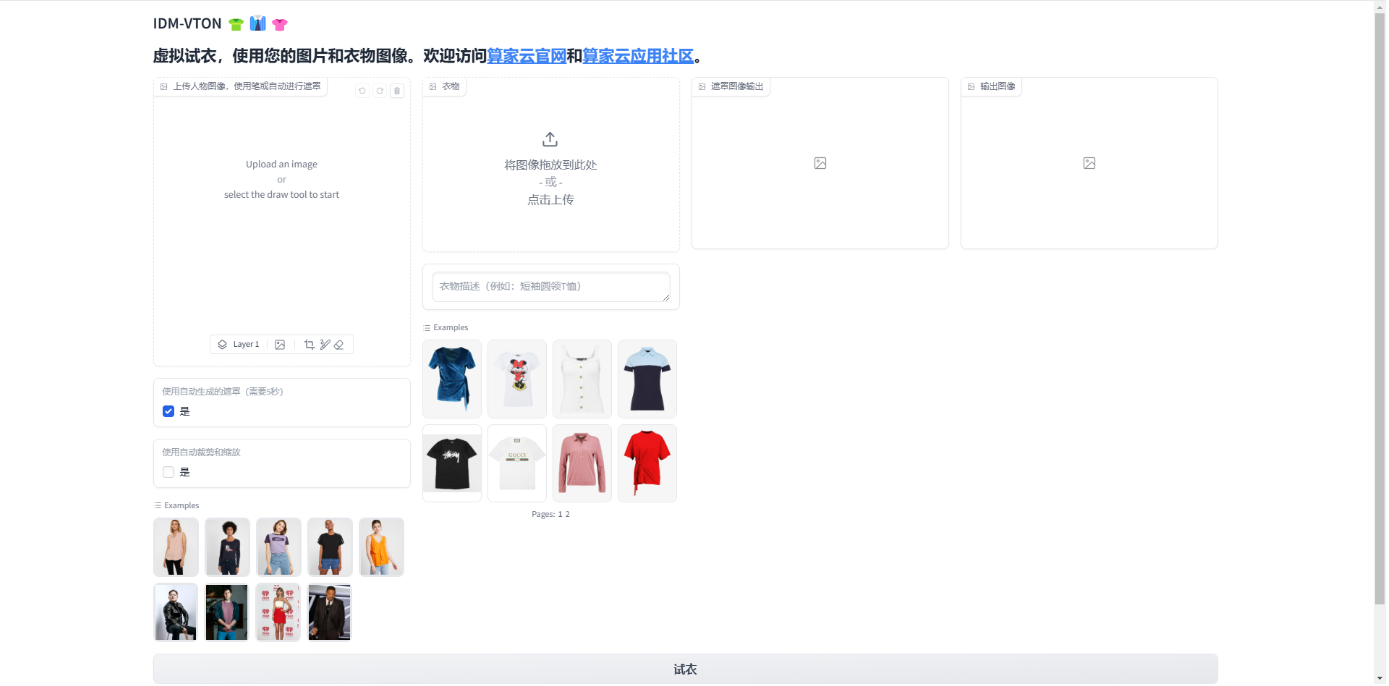
Task: Click the trash icon to clear person image
Action: (x=397, y=91)
